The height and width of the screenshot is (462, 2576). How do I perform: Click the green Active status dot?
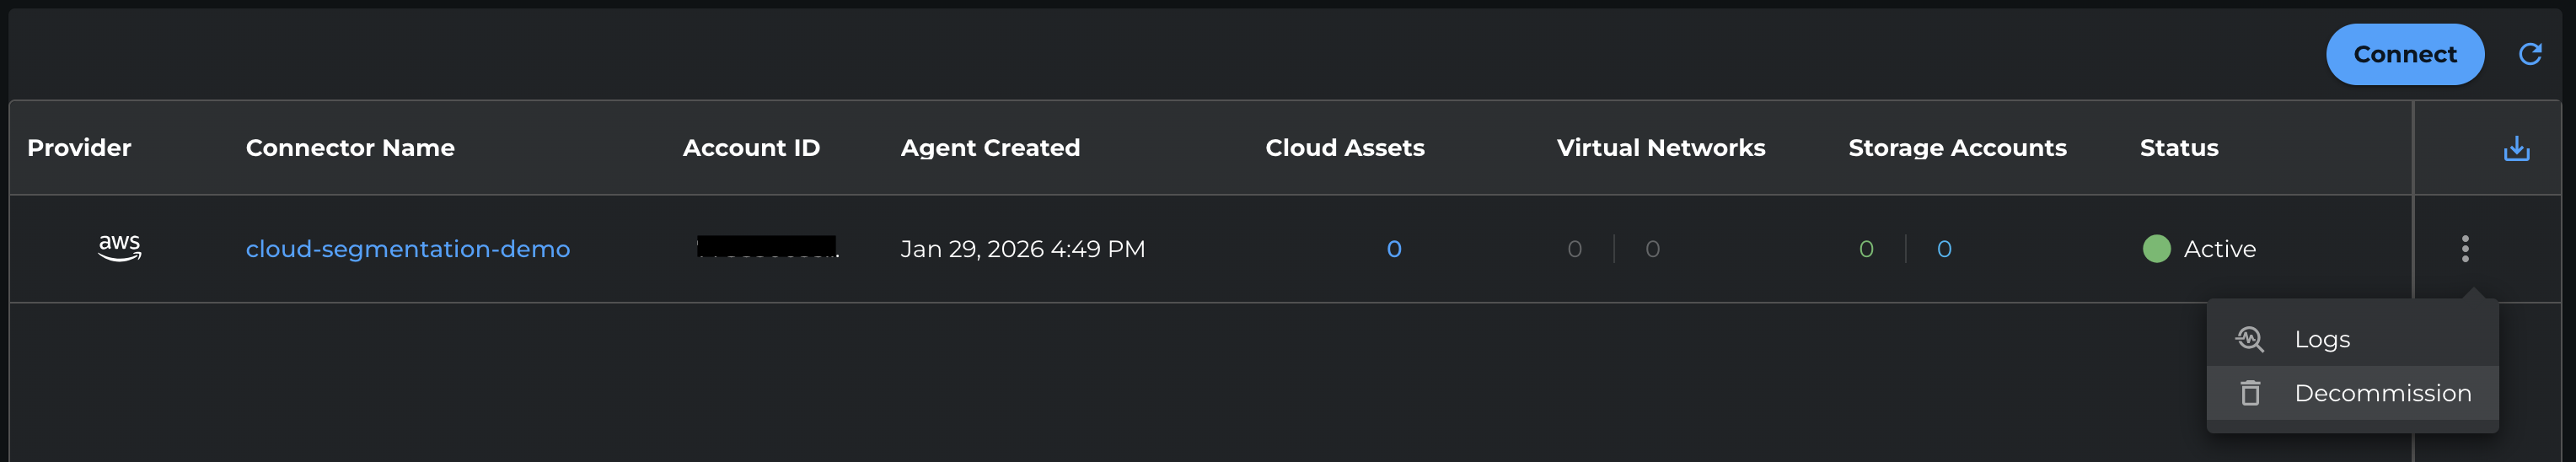point(2156,248)
